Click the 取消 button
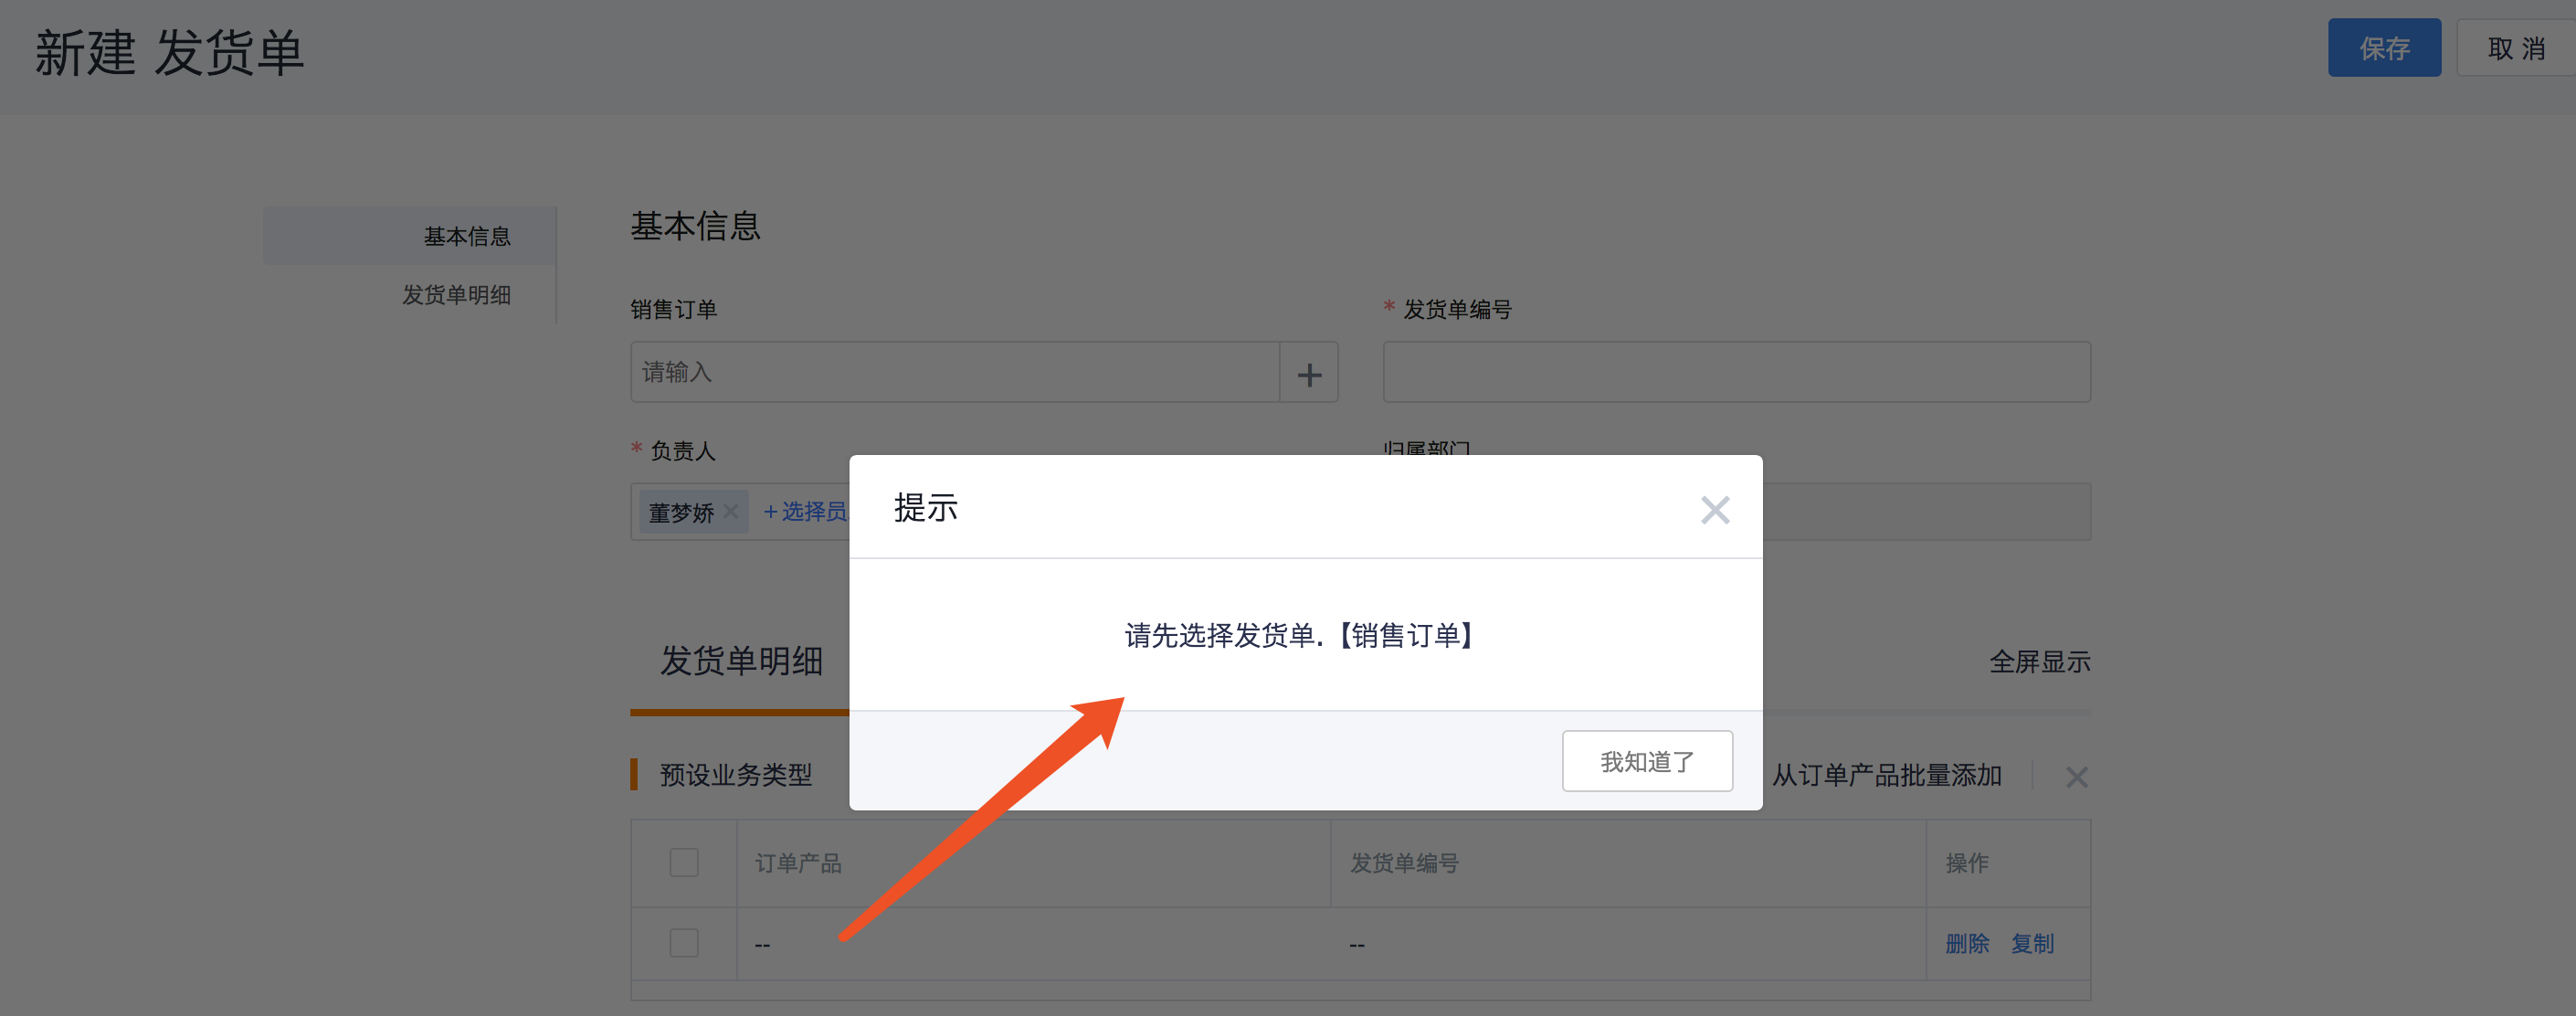 2516,48
